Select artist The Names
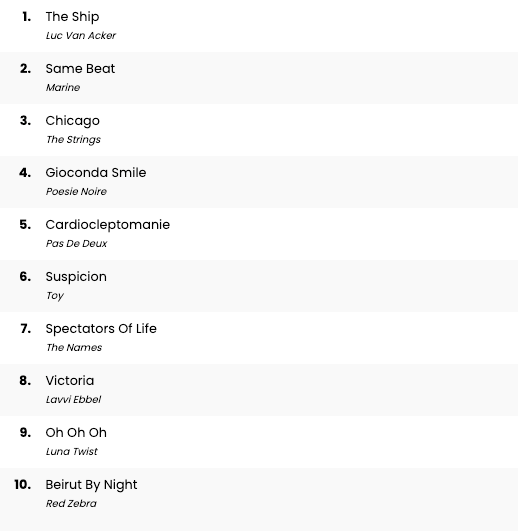This screenshot has height=531, width=518. pyautogui.click(x=74, y=347)
